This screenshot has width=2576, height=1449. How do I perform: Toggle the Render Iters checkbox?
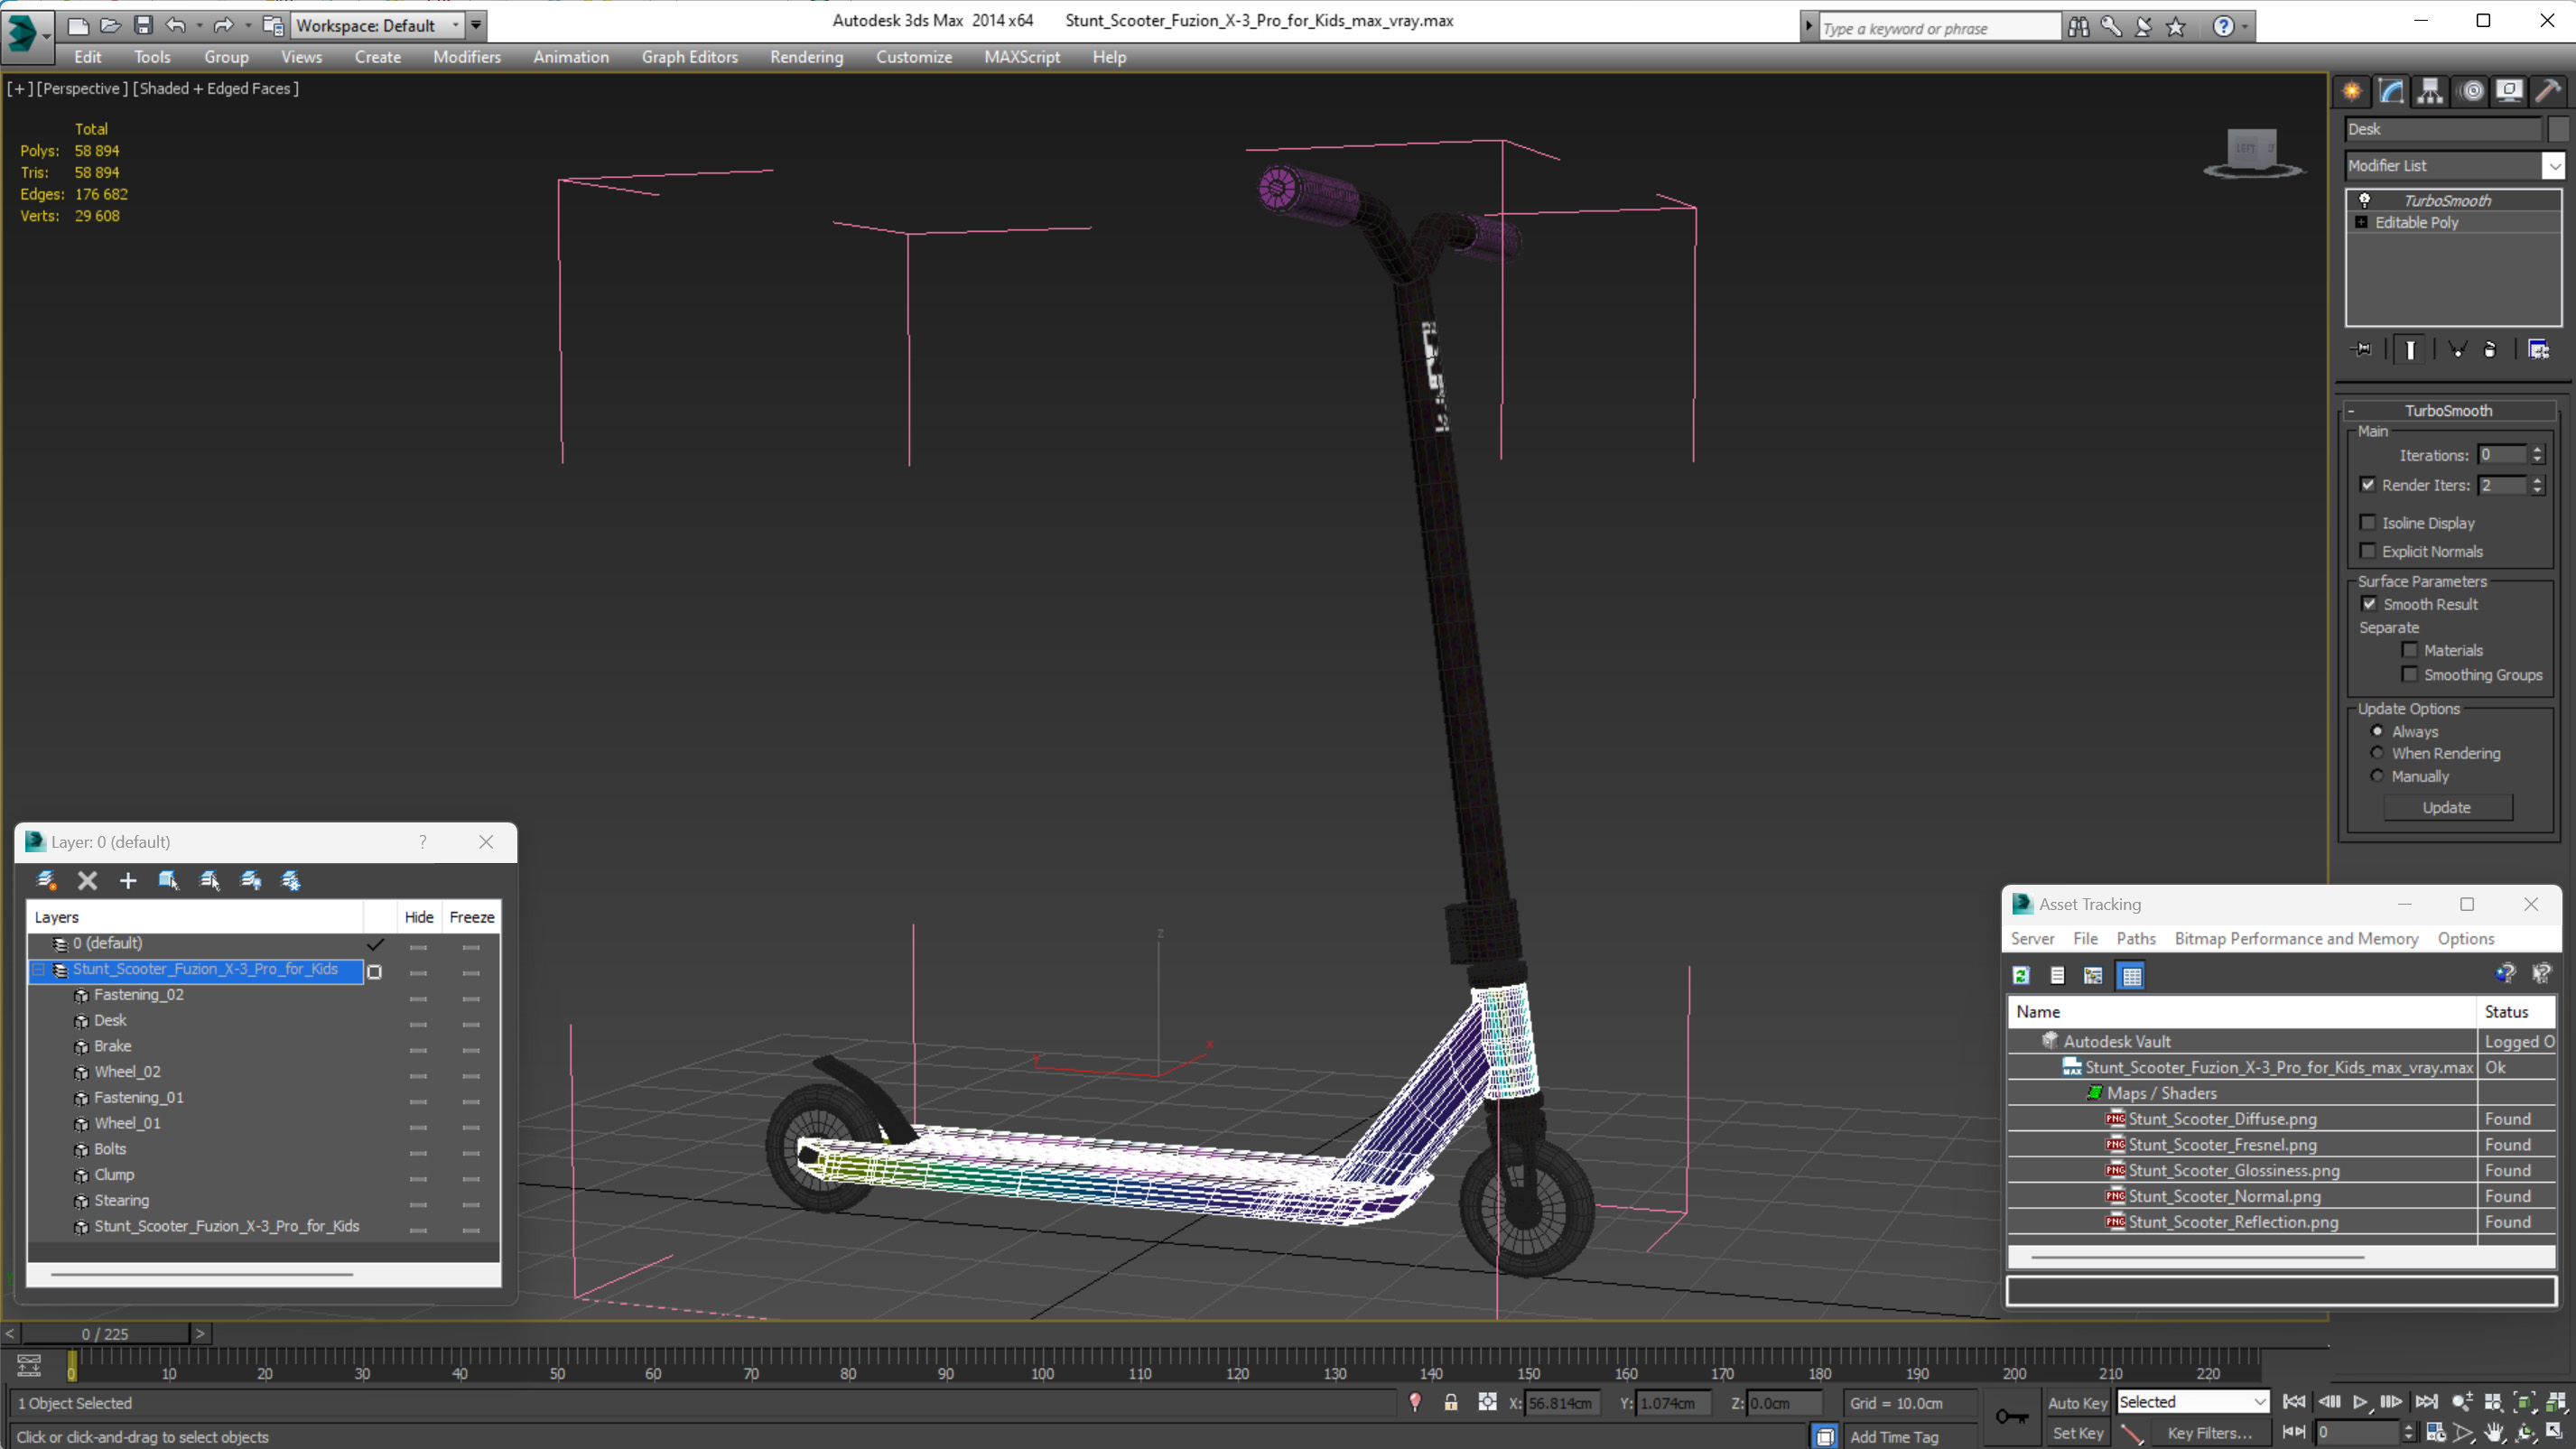(x=2368, y=485)
